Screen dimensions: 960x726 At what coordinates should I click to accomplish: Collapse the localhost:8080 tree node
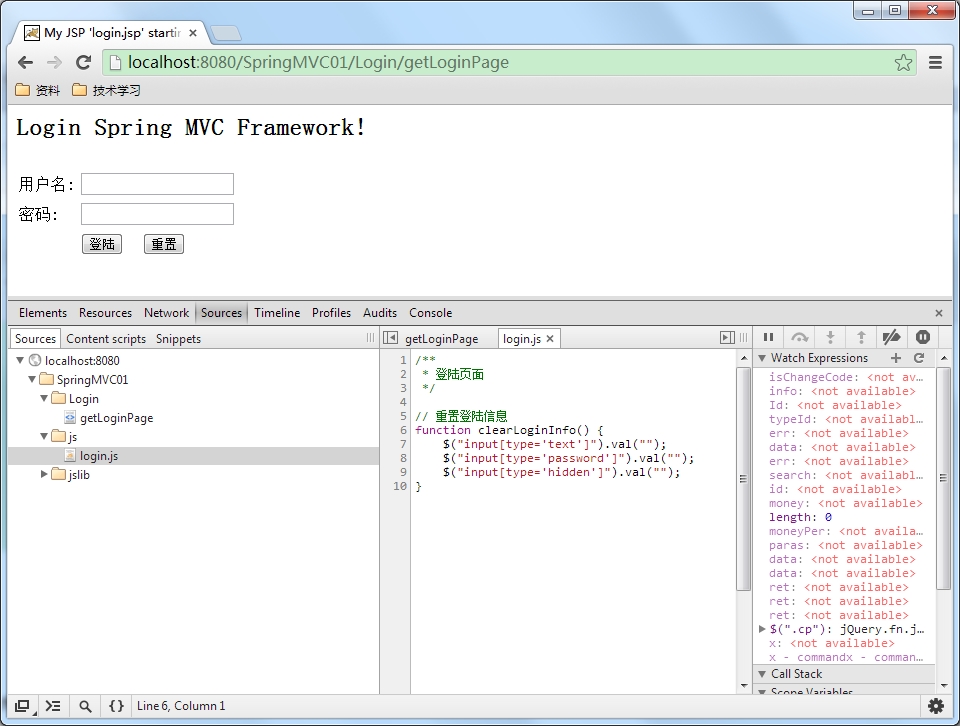20,361
